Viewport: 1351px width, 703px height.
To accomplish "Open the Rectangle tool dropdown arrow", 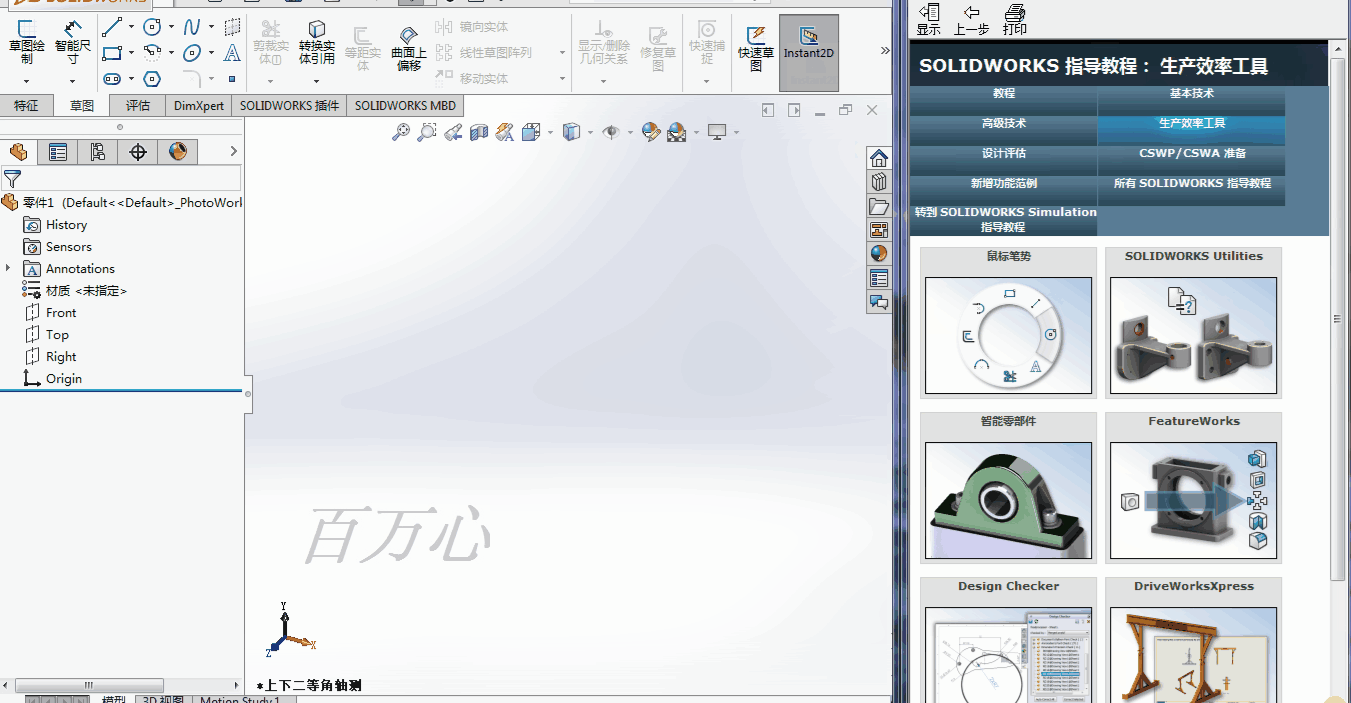I will click(x=131, y=53).
